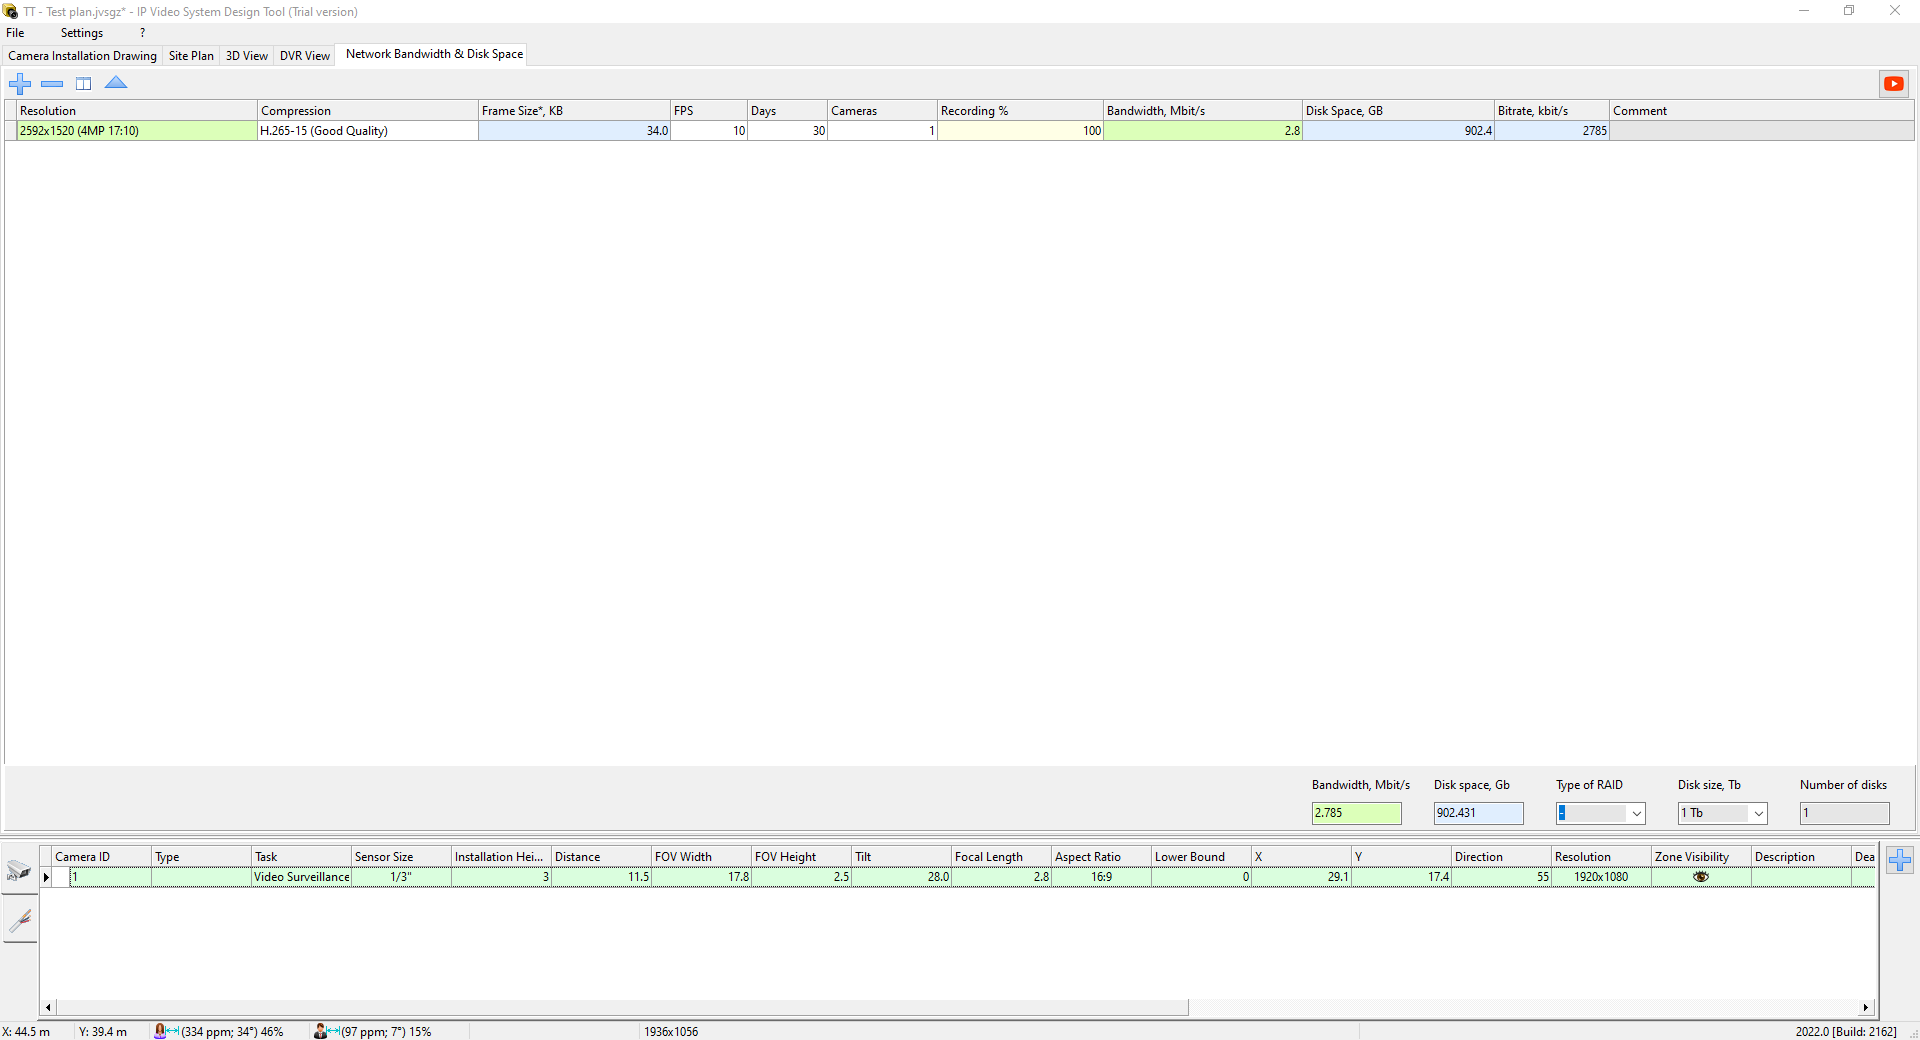Click the row expander arrow for camera 1

[x=46, y=877]
